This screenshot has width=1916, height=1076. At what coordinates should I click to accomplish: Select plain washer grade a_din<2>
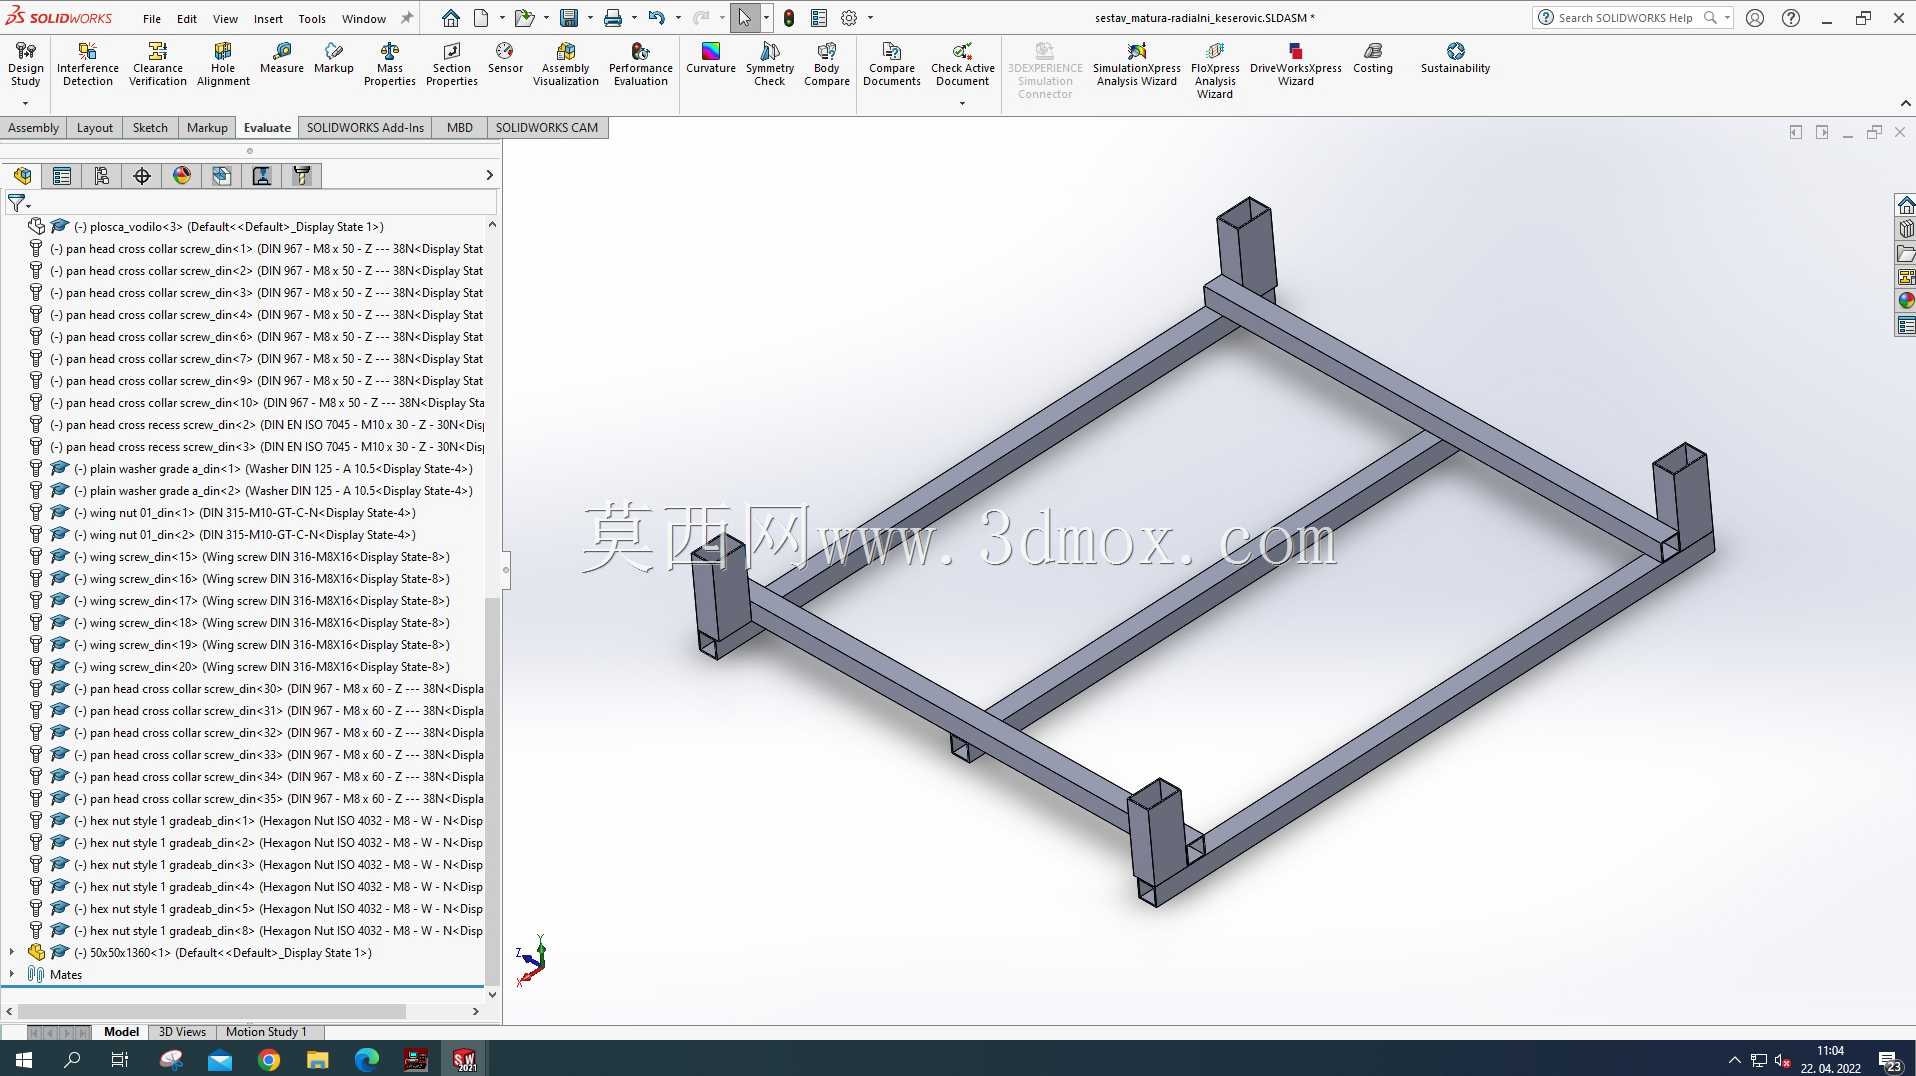272,491
